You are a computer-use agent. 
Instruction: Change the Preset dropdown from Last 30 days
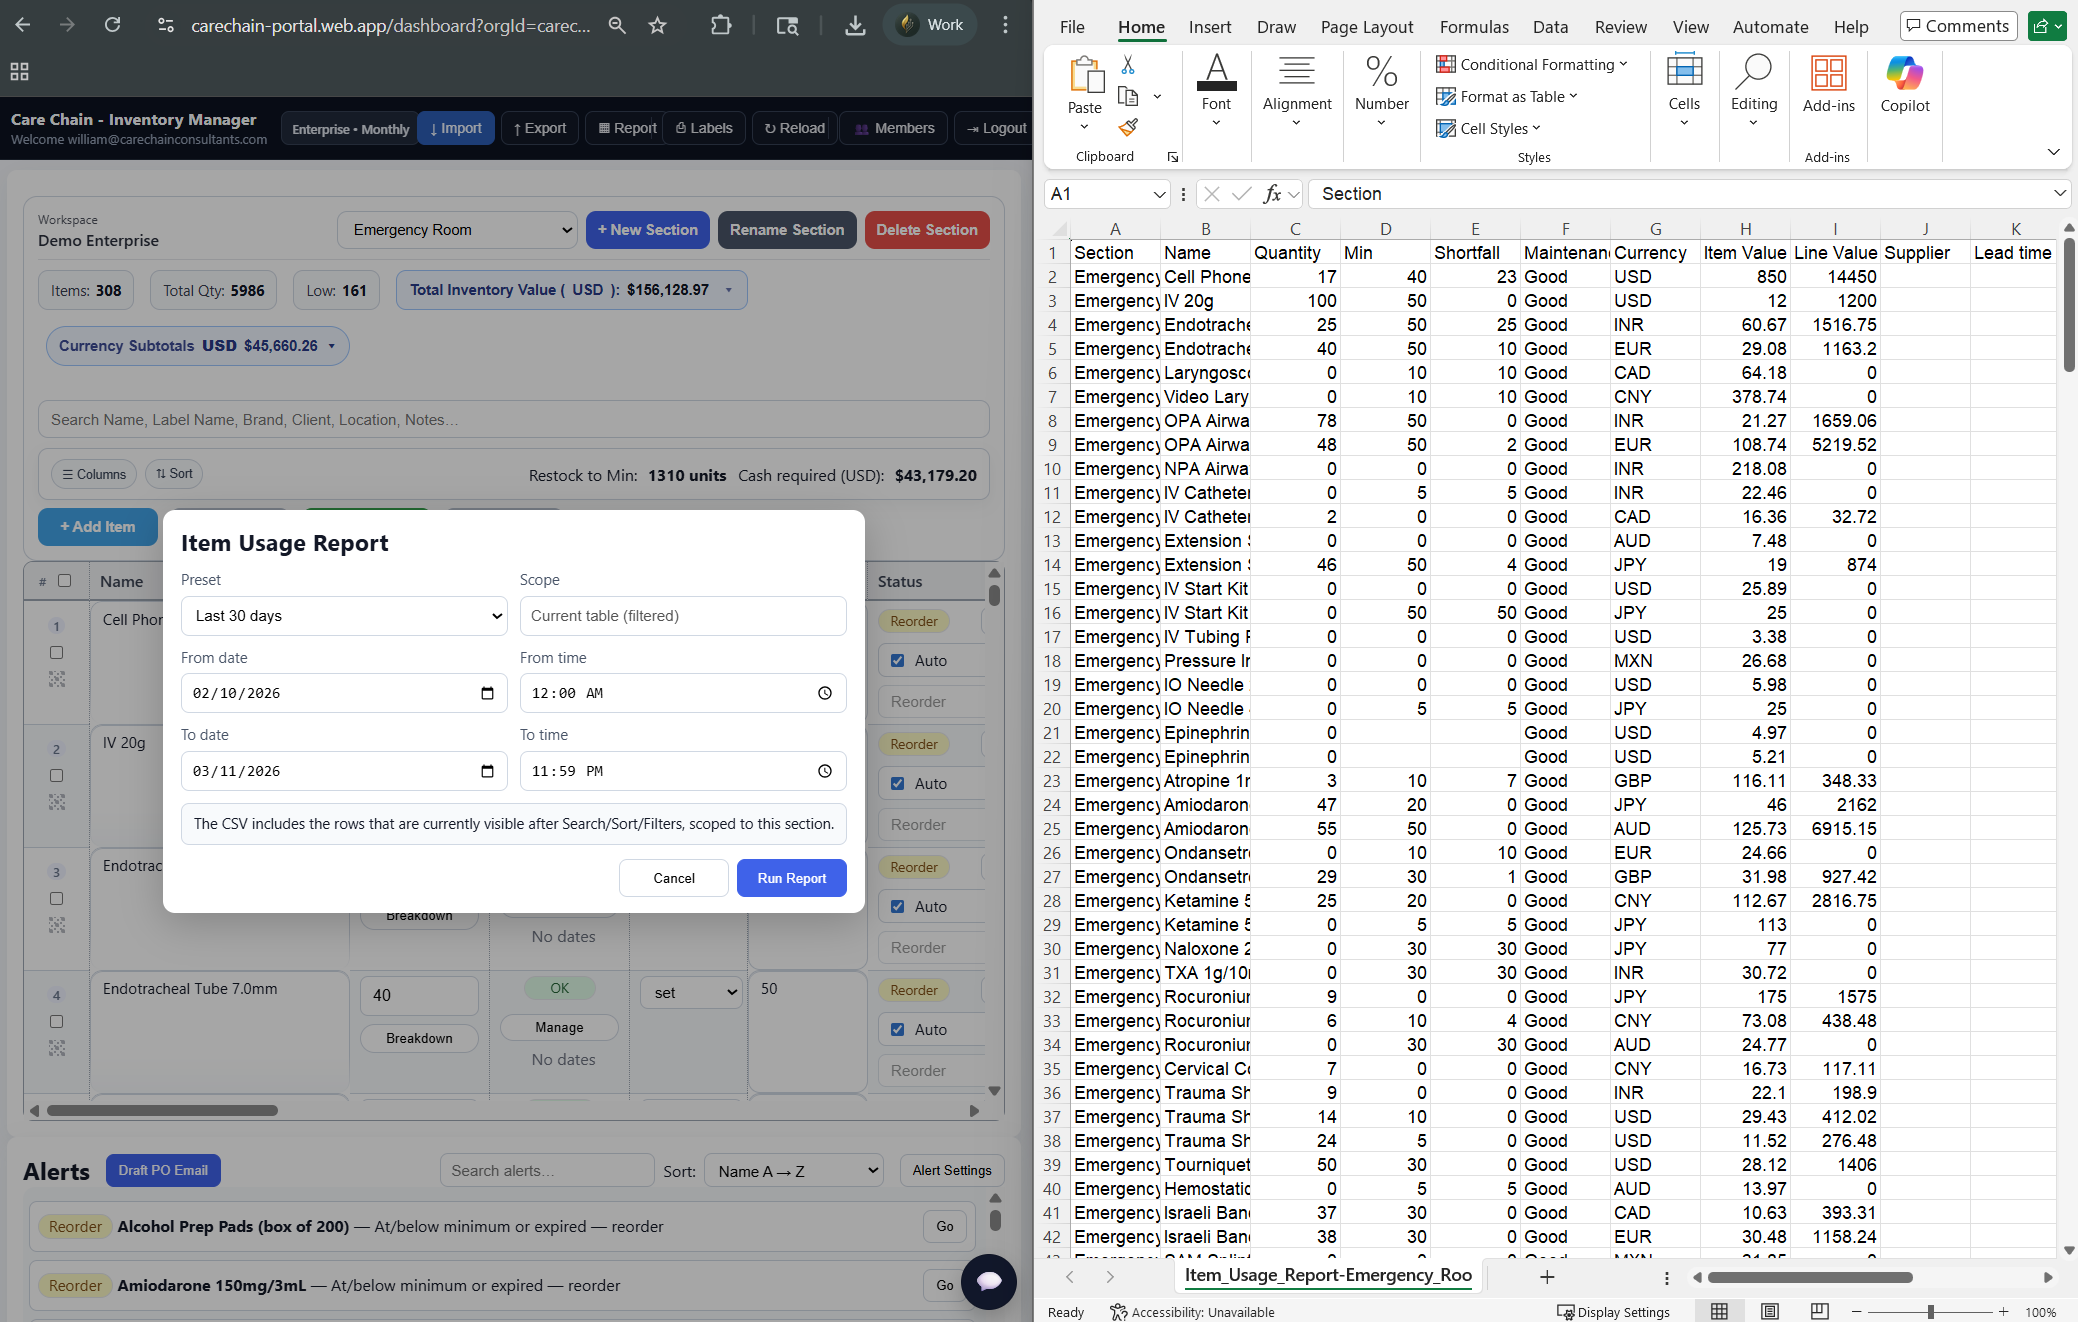tap(344, 615)
